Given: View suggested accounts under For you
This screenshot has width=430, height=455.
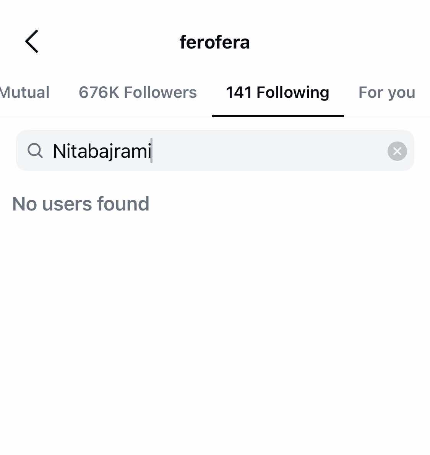Looking at the screenshot, I should point(387,92).
